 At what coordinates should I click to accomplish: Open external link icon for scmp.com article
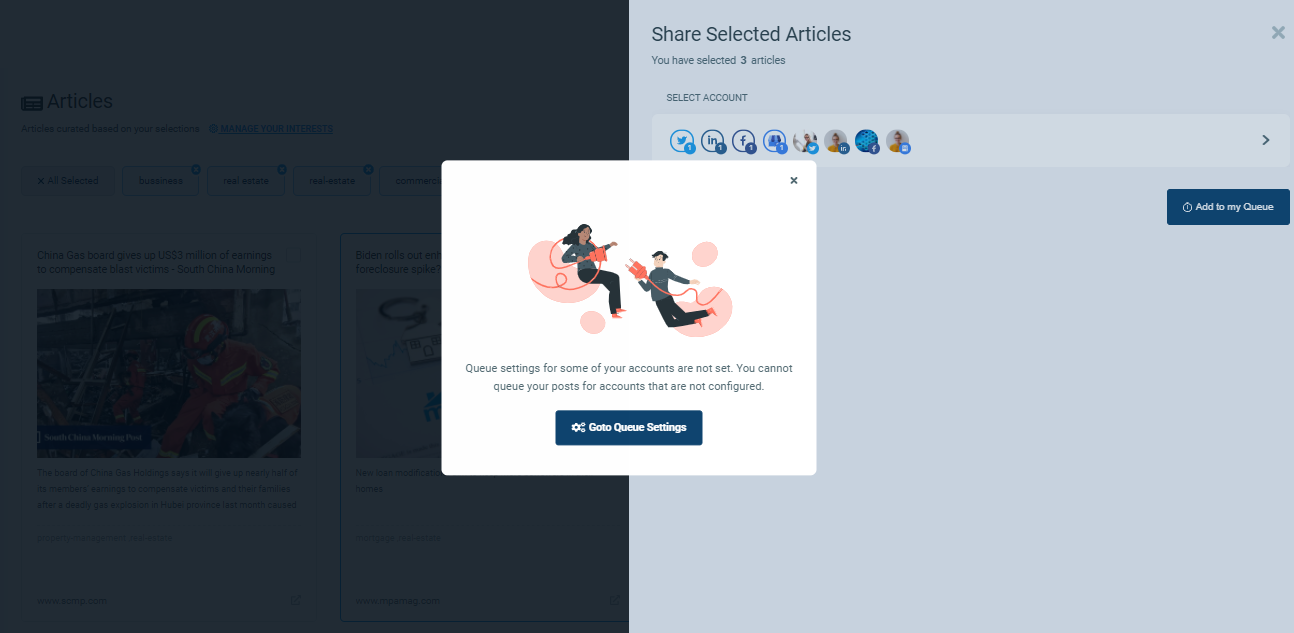[296, 600]
